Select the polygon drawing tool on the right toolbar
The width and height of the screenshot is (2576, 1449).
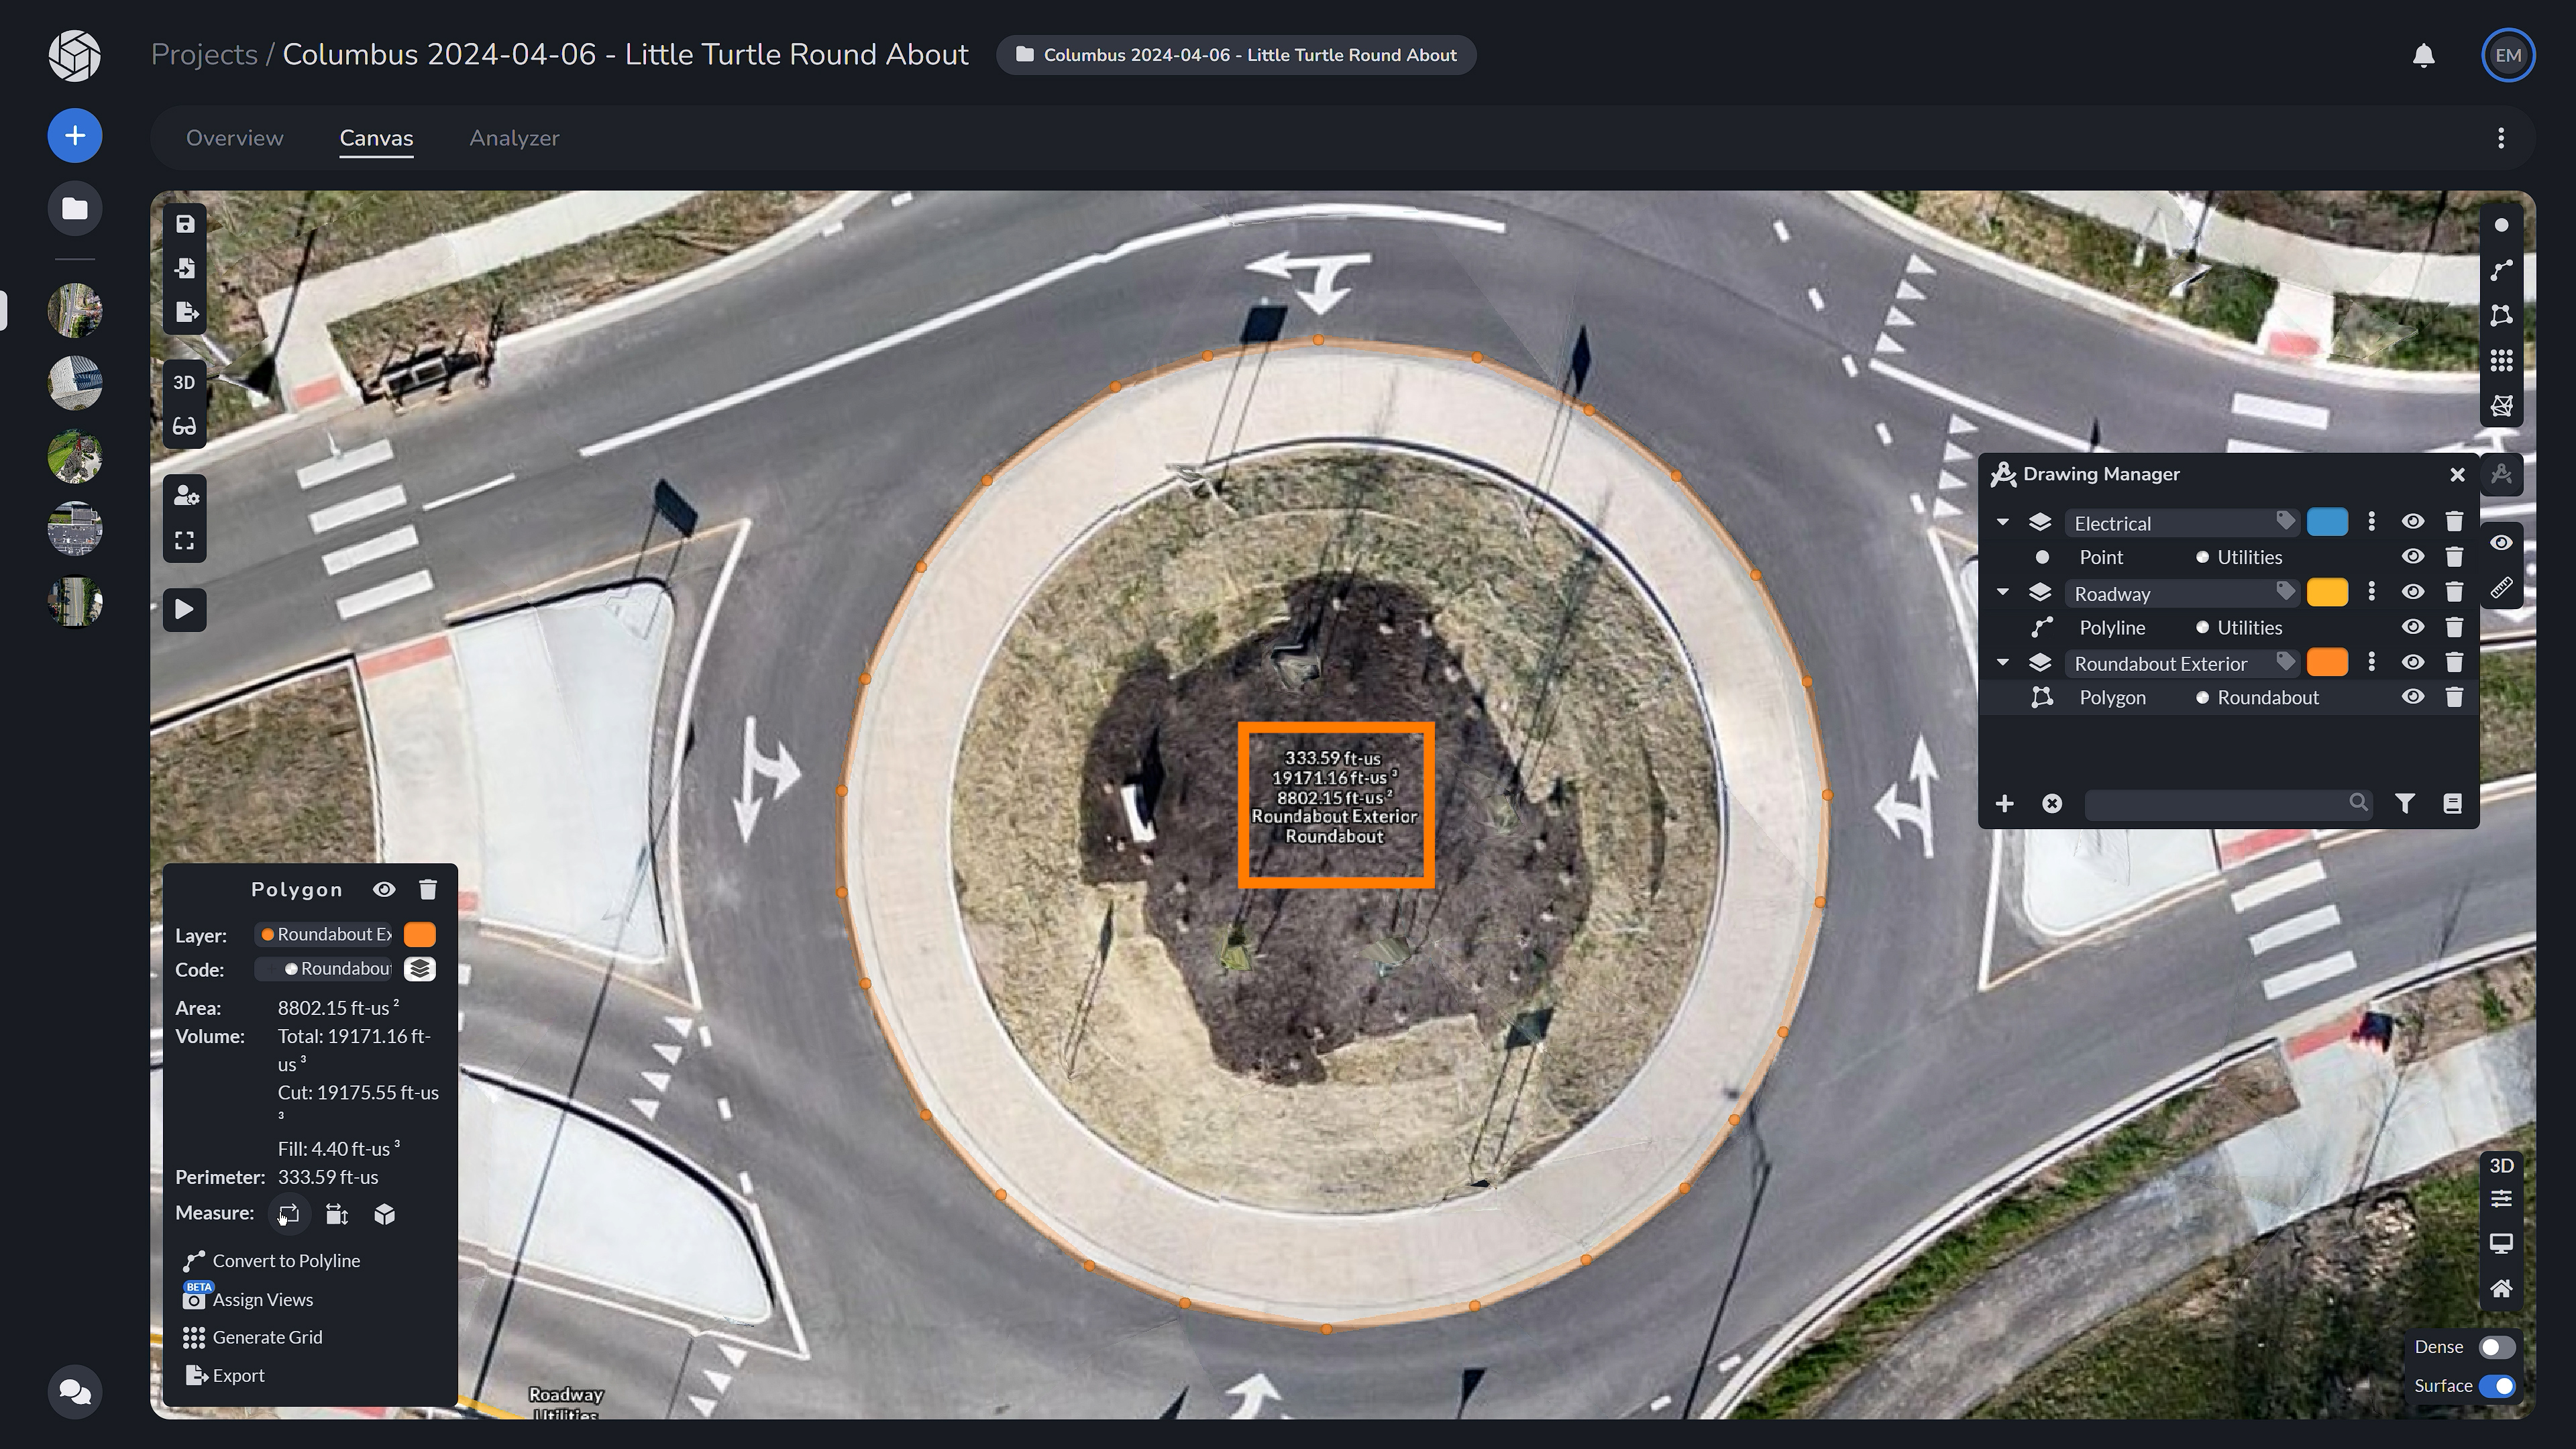pos(2501,315)
